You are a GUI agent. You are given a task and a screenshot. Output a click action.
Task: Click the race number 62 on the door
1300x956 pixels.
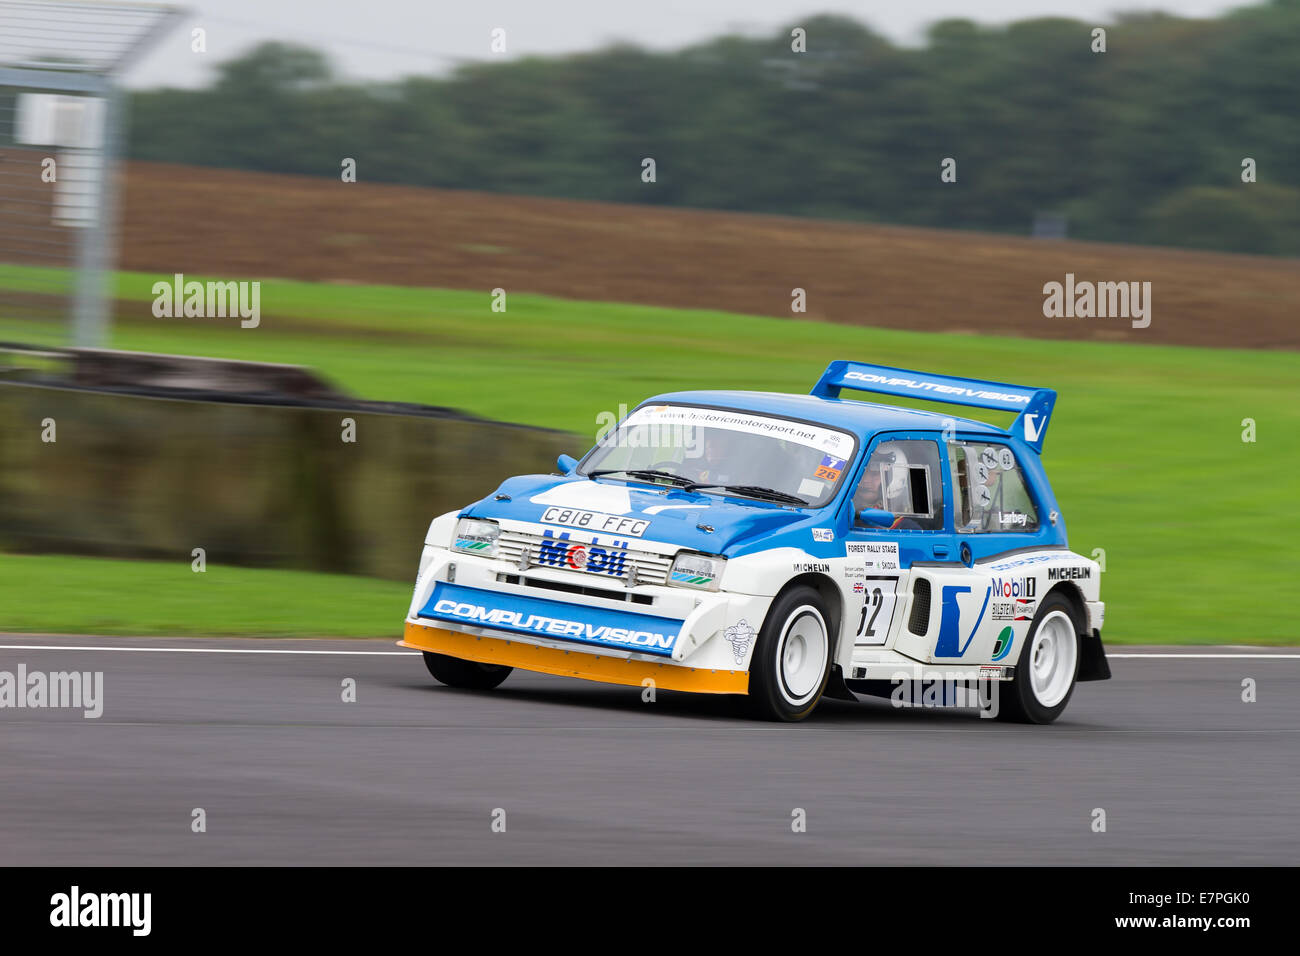[x=872, y=613]
